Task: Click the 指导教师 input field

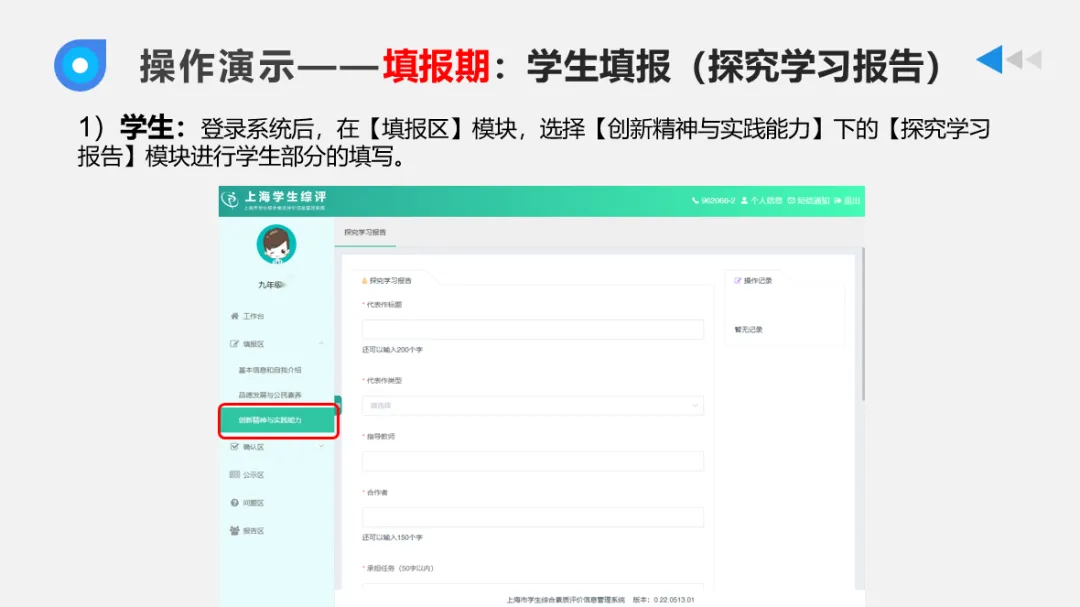Action: [532, 461]
